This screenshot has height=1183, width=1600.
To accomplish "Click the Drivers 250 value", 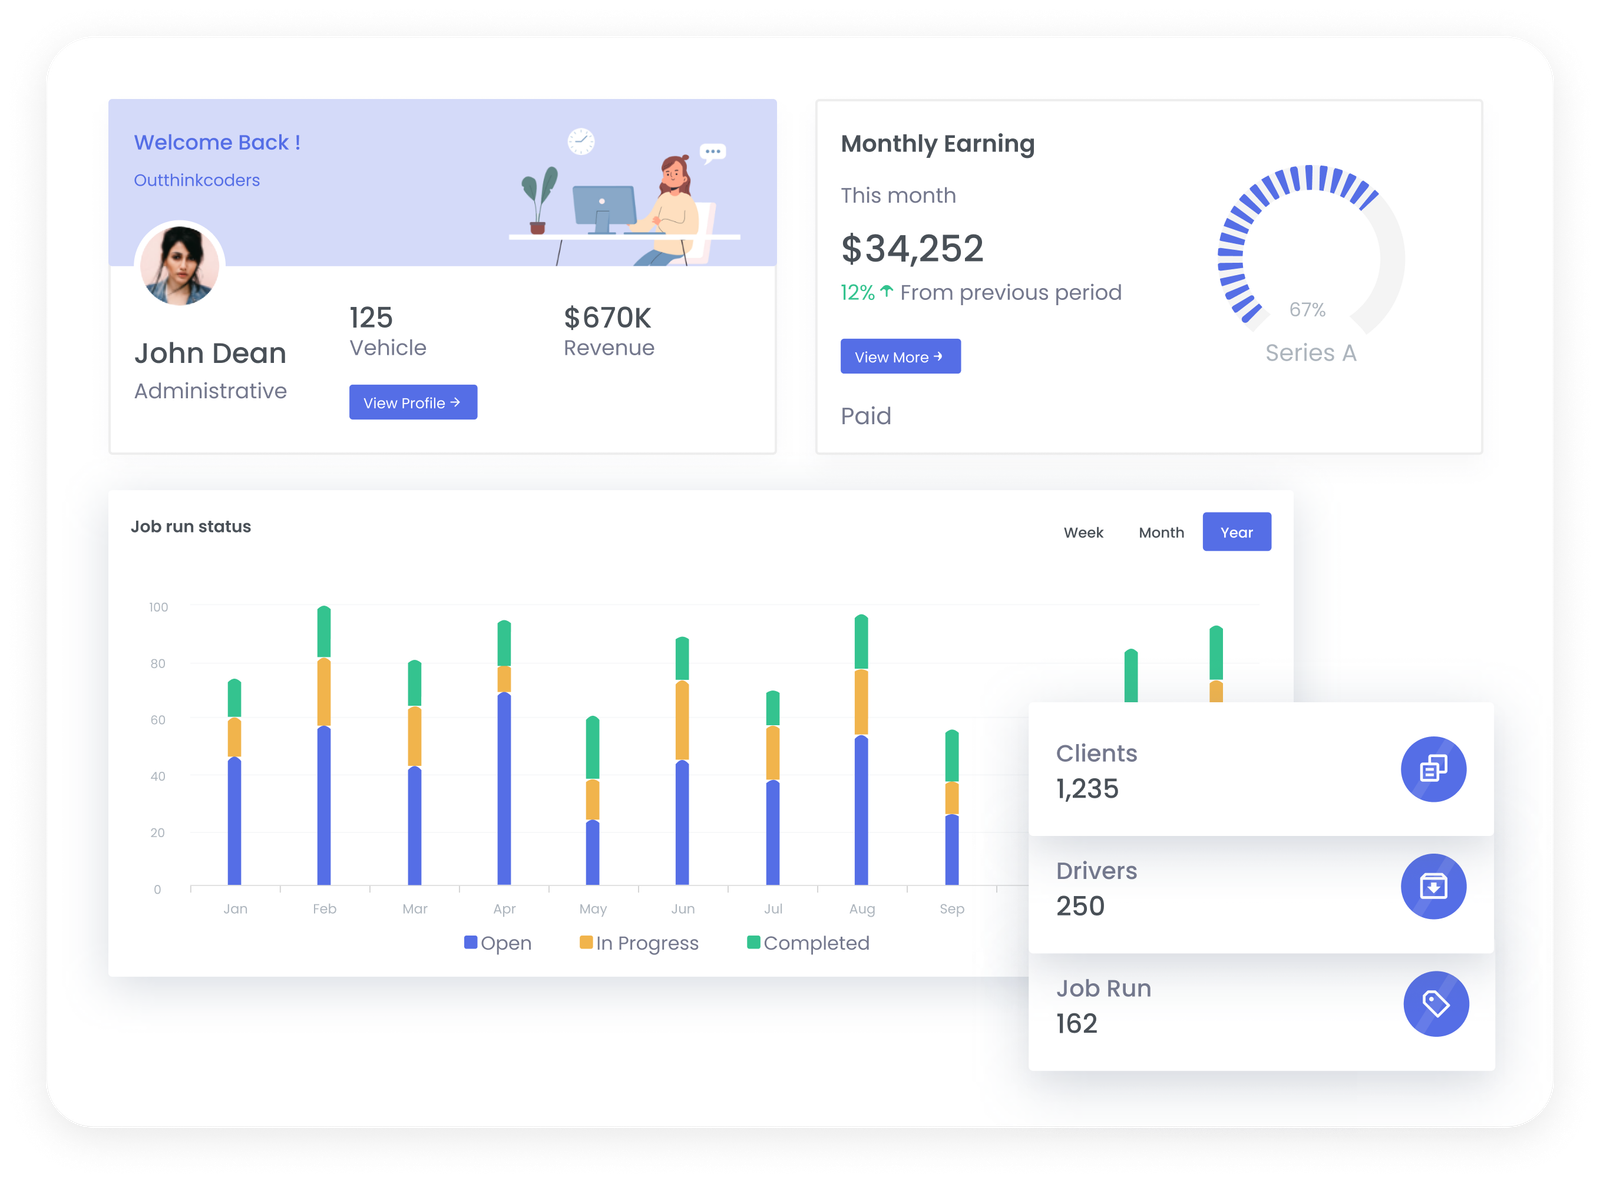I will 1080,906.
